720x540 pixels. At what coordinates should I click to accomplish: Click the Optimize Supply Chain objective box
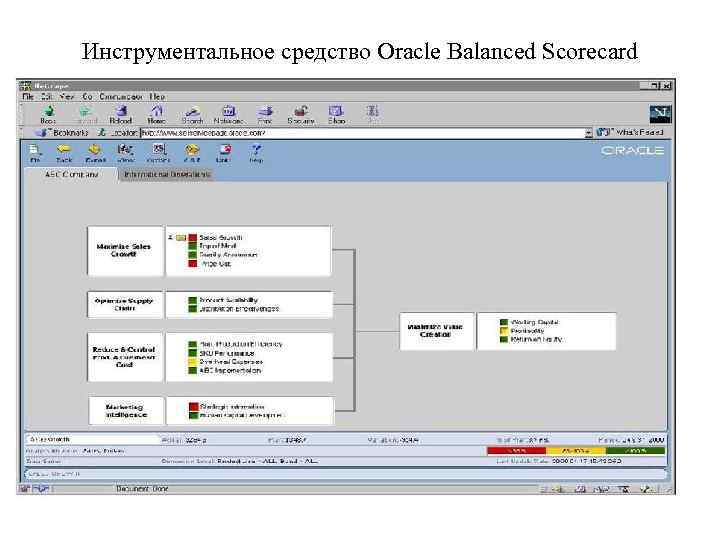125,304
